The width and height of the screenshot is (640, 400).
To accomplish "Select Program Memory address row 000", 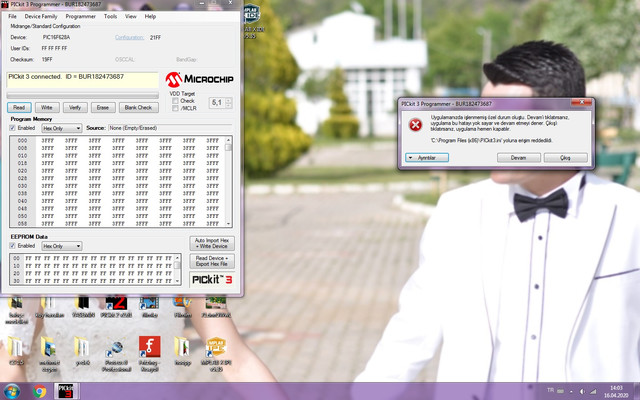I will (22, 140).
